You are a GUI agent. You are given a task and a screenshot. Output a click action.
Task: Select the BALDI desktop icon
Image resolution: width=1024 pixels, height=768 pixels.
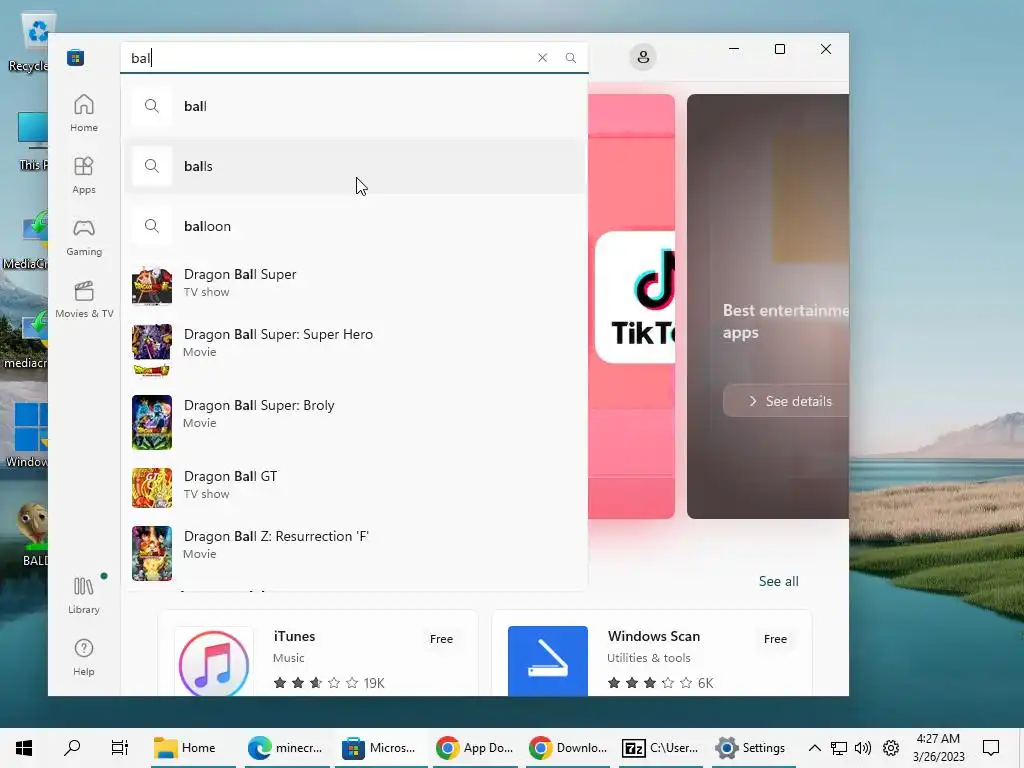point(33,534)
